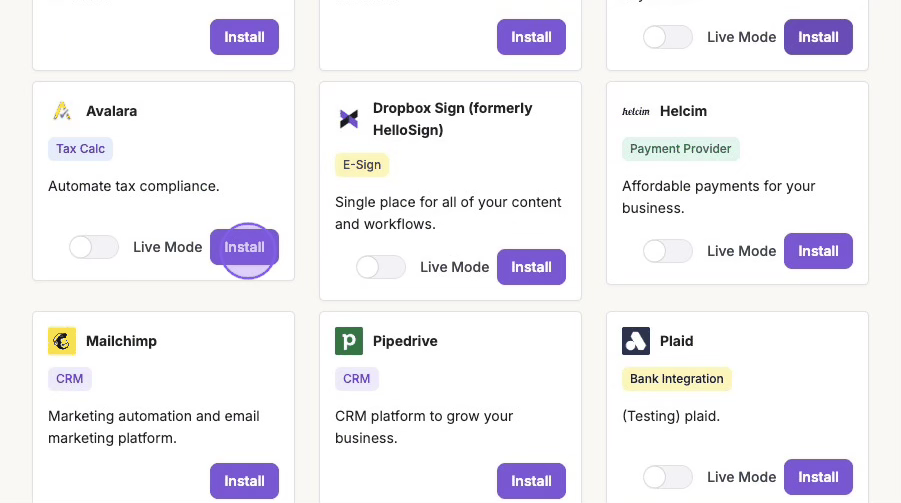This screenshot has height=503, width=901.
Task: Install Dropbox Sign integration
Action: point(531,267)
